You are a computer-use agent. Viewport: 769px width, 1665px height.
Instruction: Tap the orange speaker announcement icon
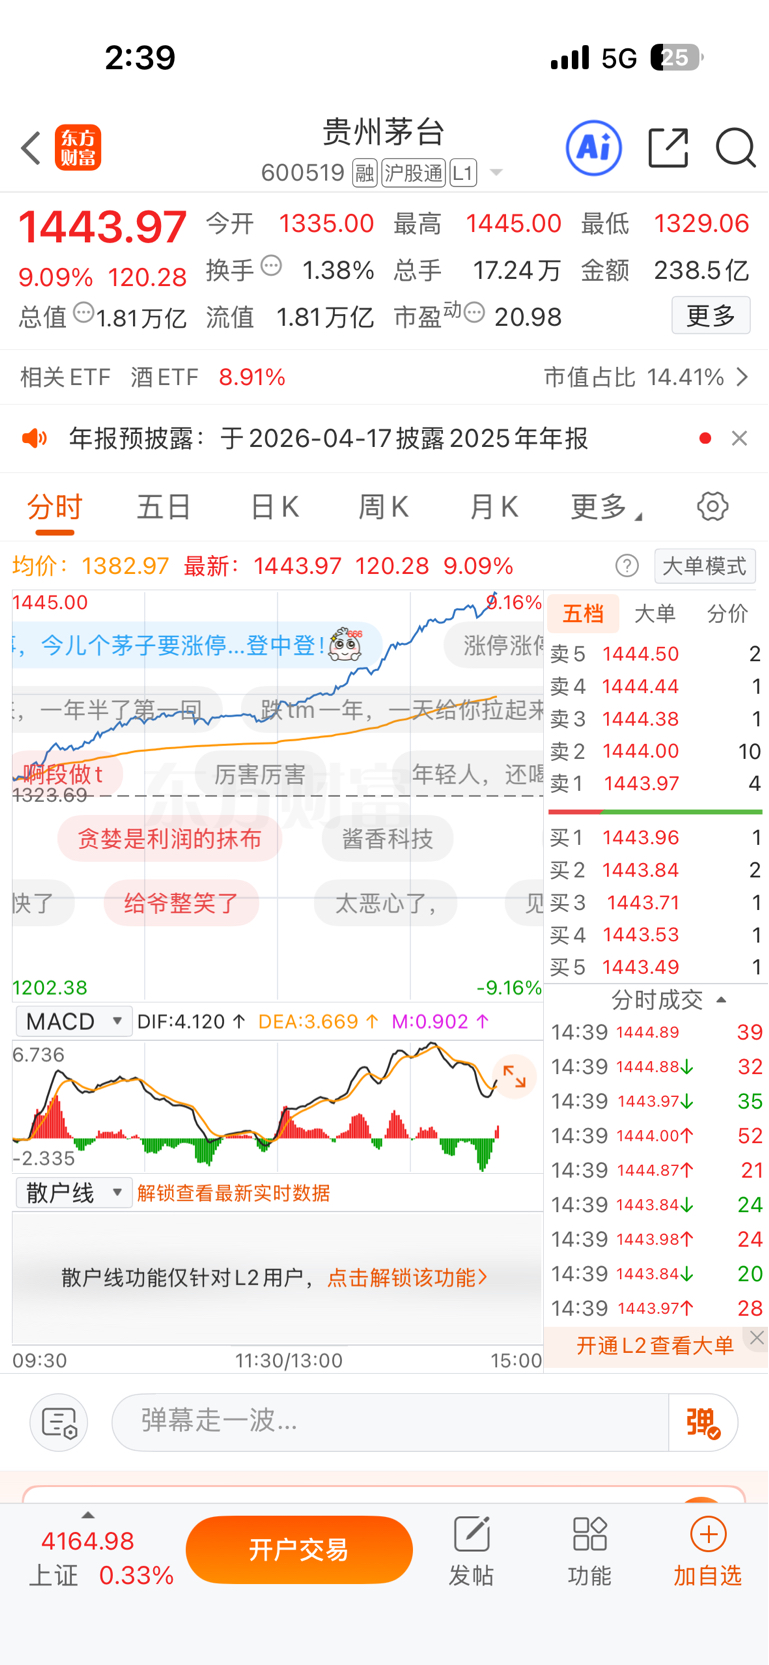point(35,438)
